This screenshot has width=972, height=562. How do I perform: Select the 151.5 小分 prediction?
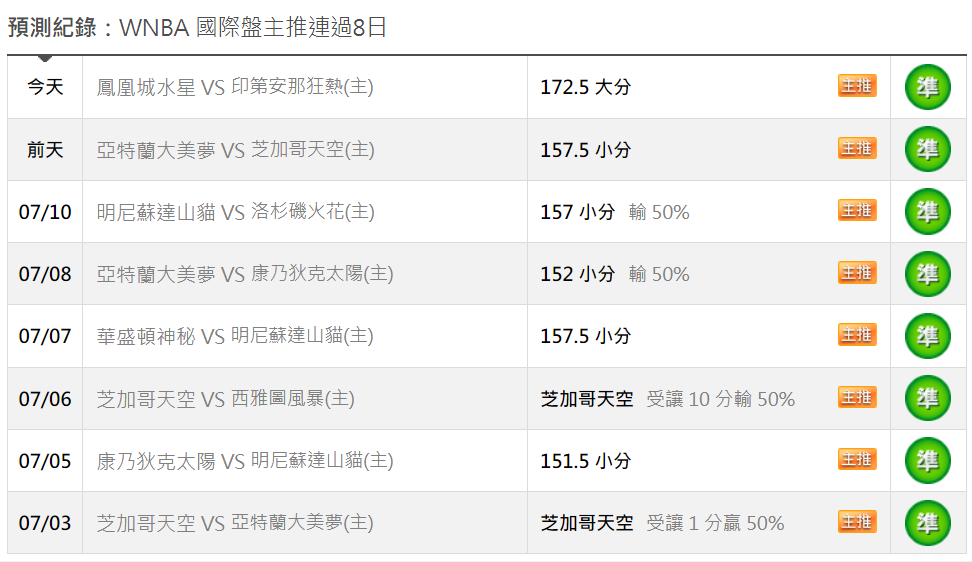coord(585,461)
